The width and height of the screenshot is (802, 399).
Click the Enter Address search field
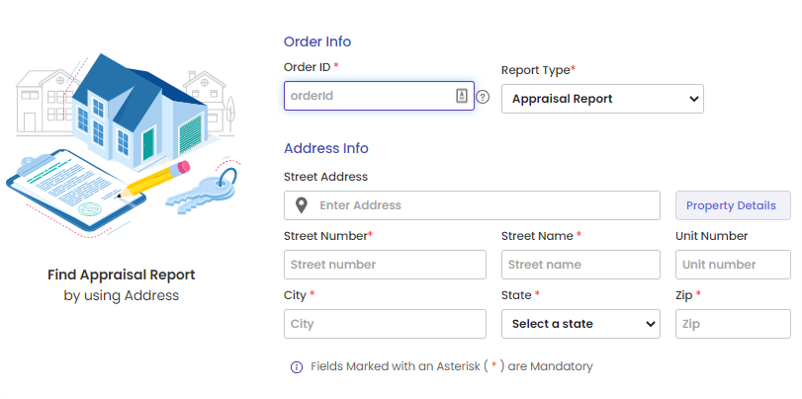(x=472, y=206)
